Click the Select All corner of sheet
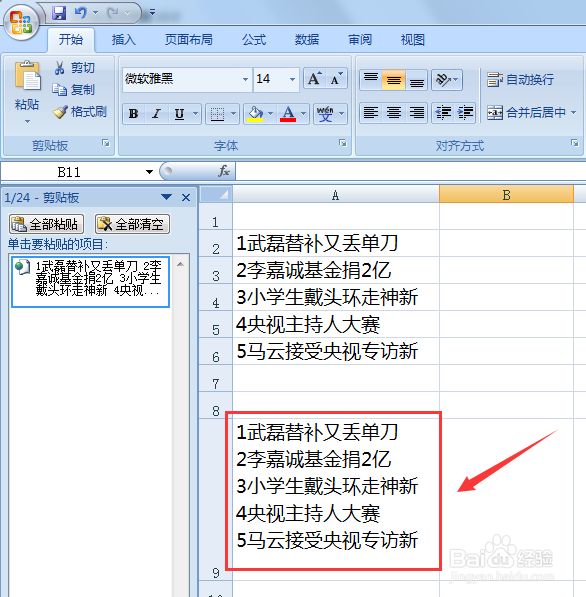This screenshot has height=597, width=586. (x=216, y=195)
